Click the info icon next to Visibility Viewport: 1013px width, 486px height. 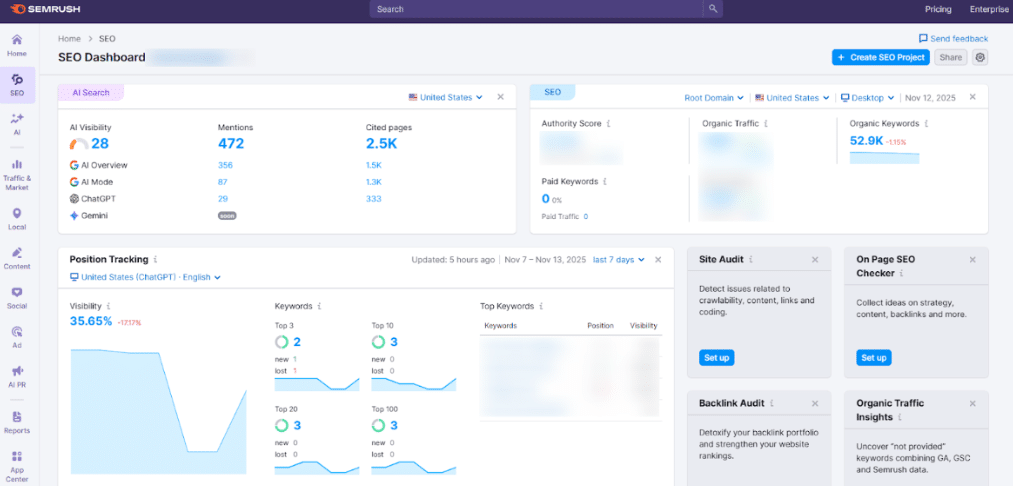[108, 306]
